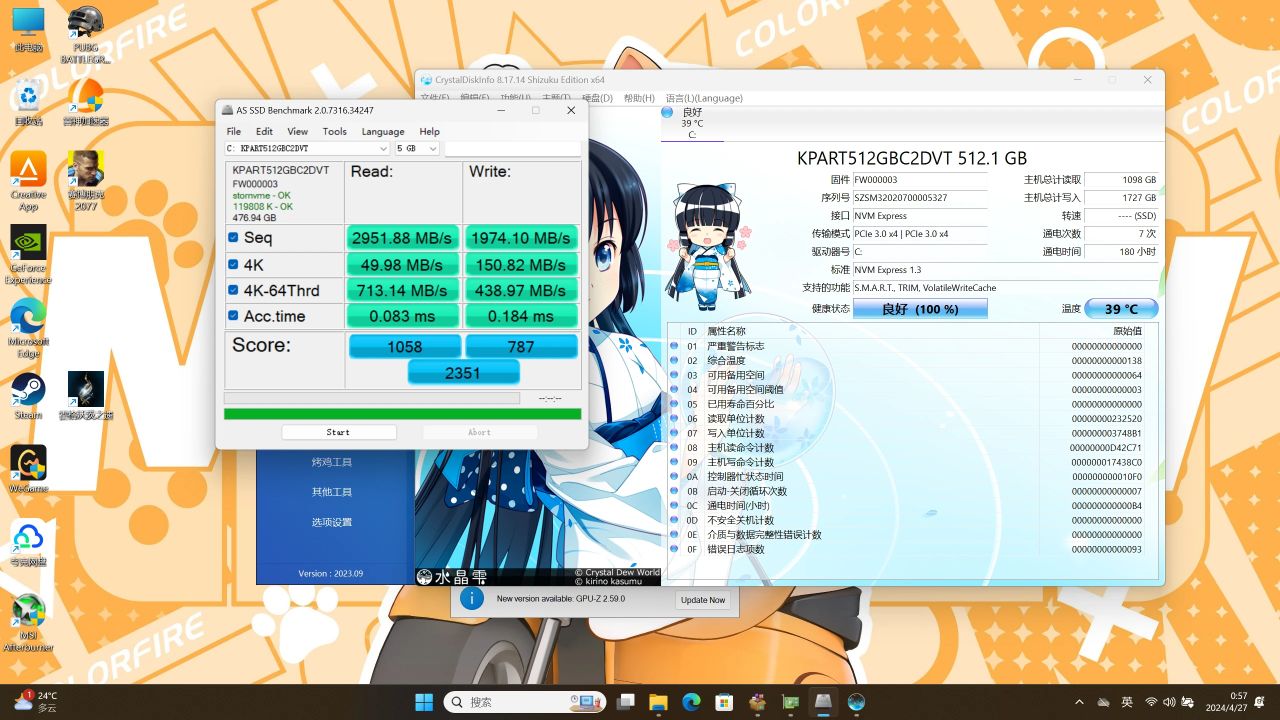Open the Windows Start menu
Screen dimensions: 1280x720
[x=424, y=702]
